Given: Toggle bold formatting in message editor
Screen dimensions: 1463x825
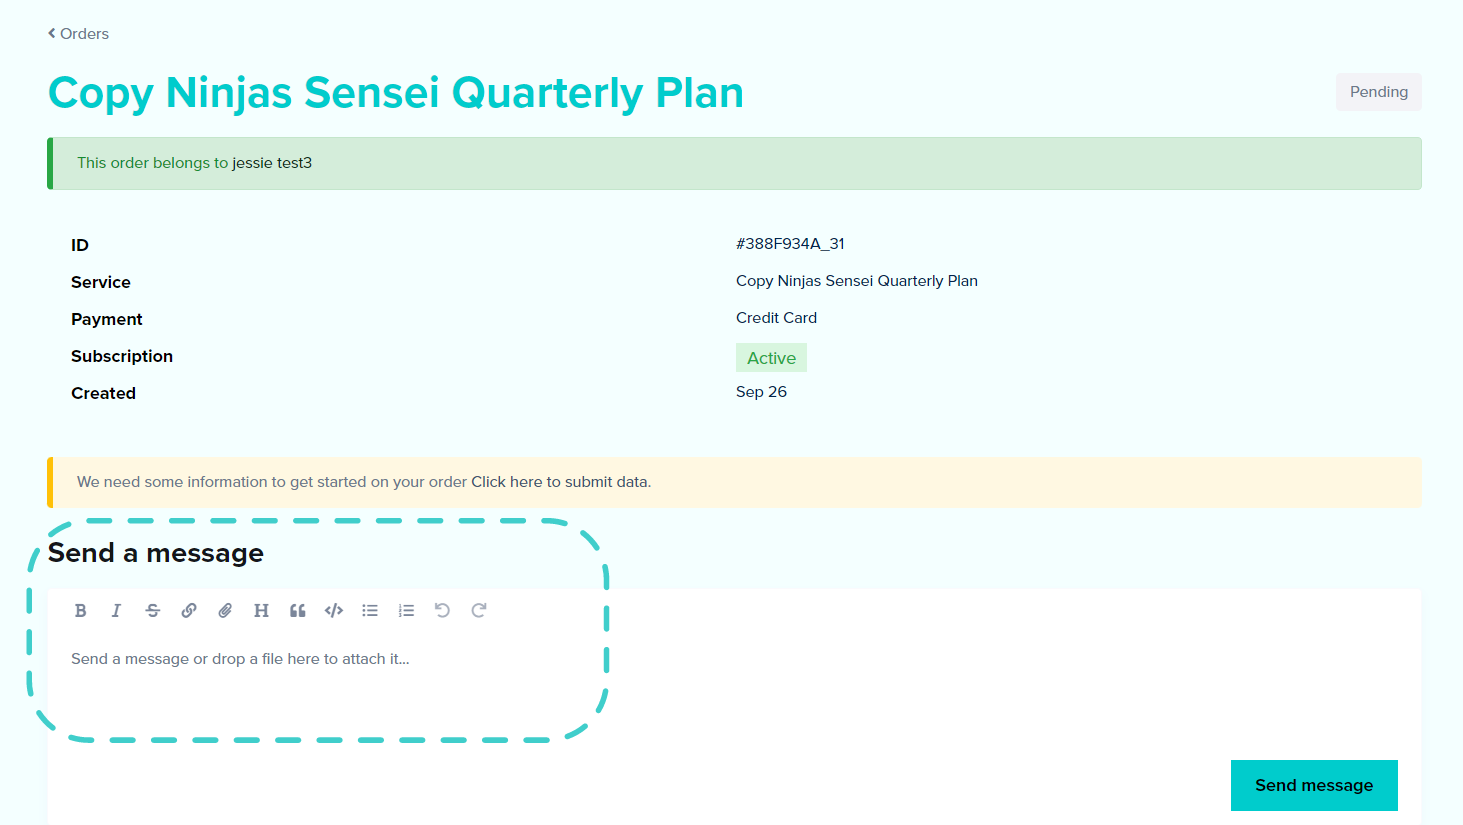Looking at the screenshot, I should pyautogui.click(x=81, y=610).
